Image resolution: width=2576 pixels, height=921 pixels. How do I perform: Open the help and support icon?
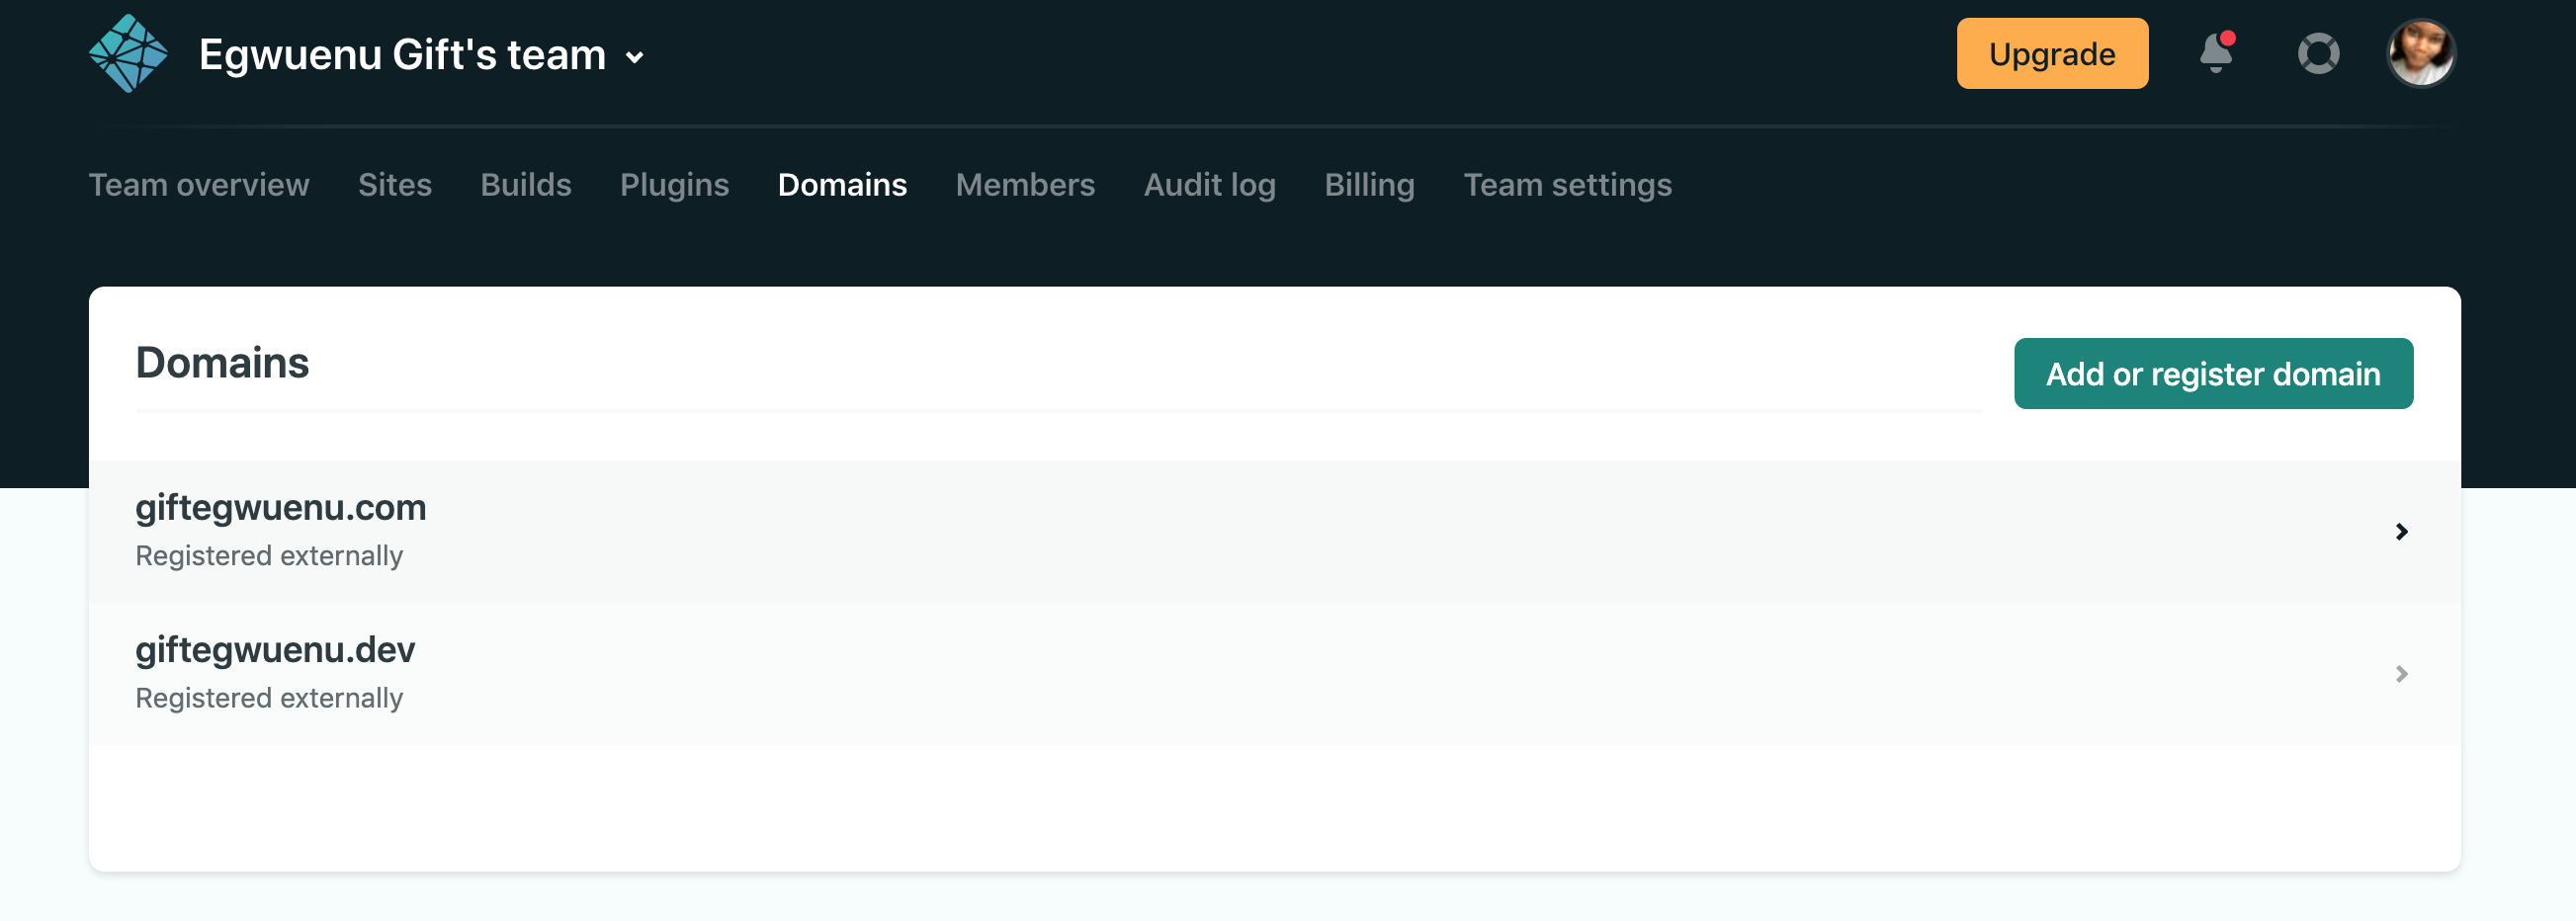click(x=2319, y=53)
